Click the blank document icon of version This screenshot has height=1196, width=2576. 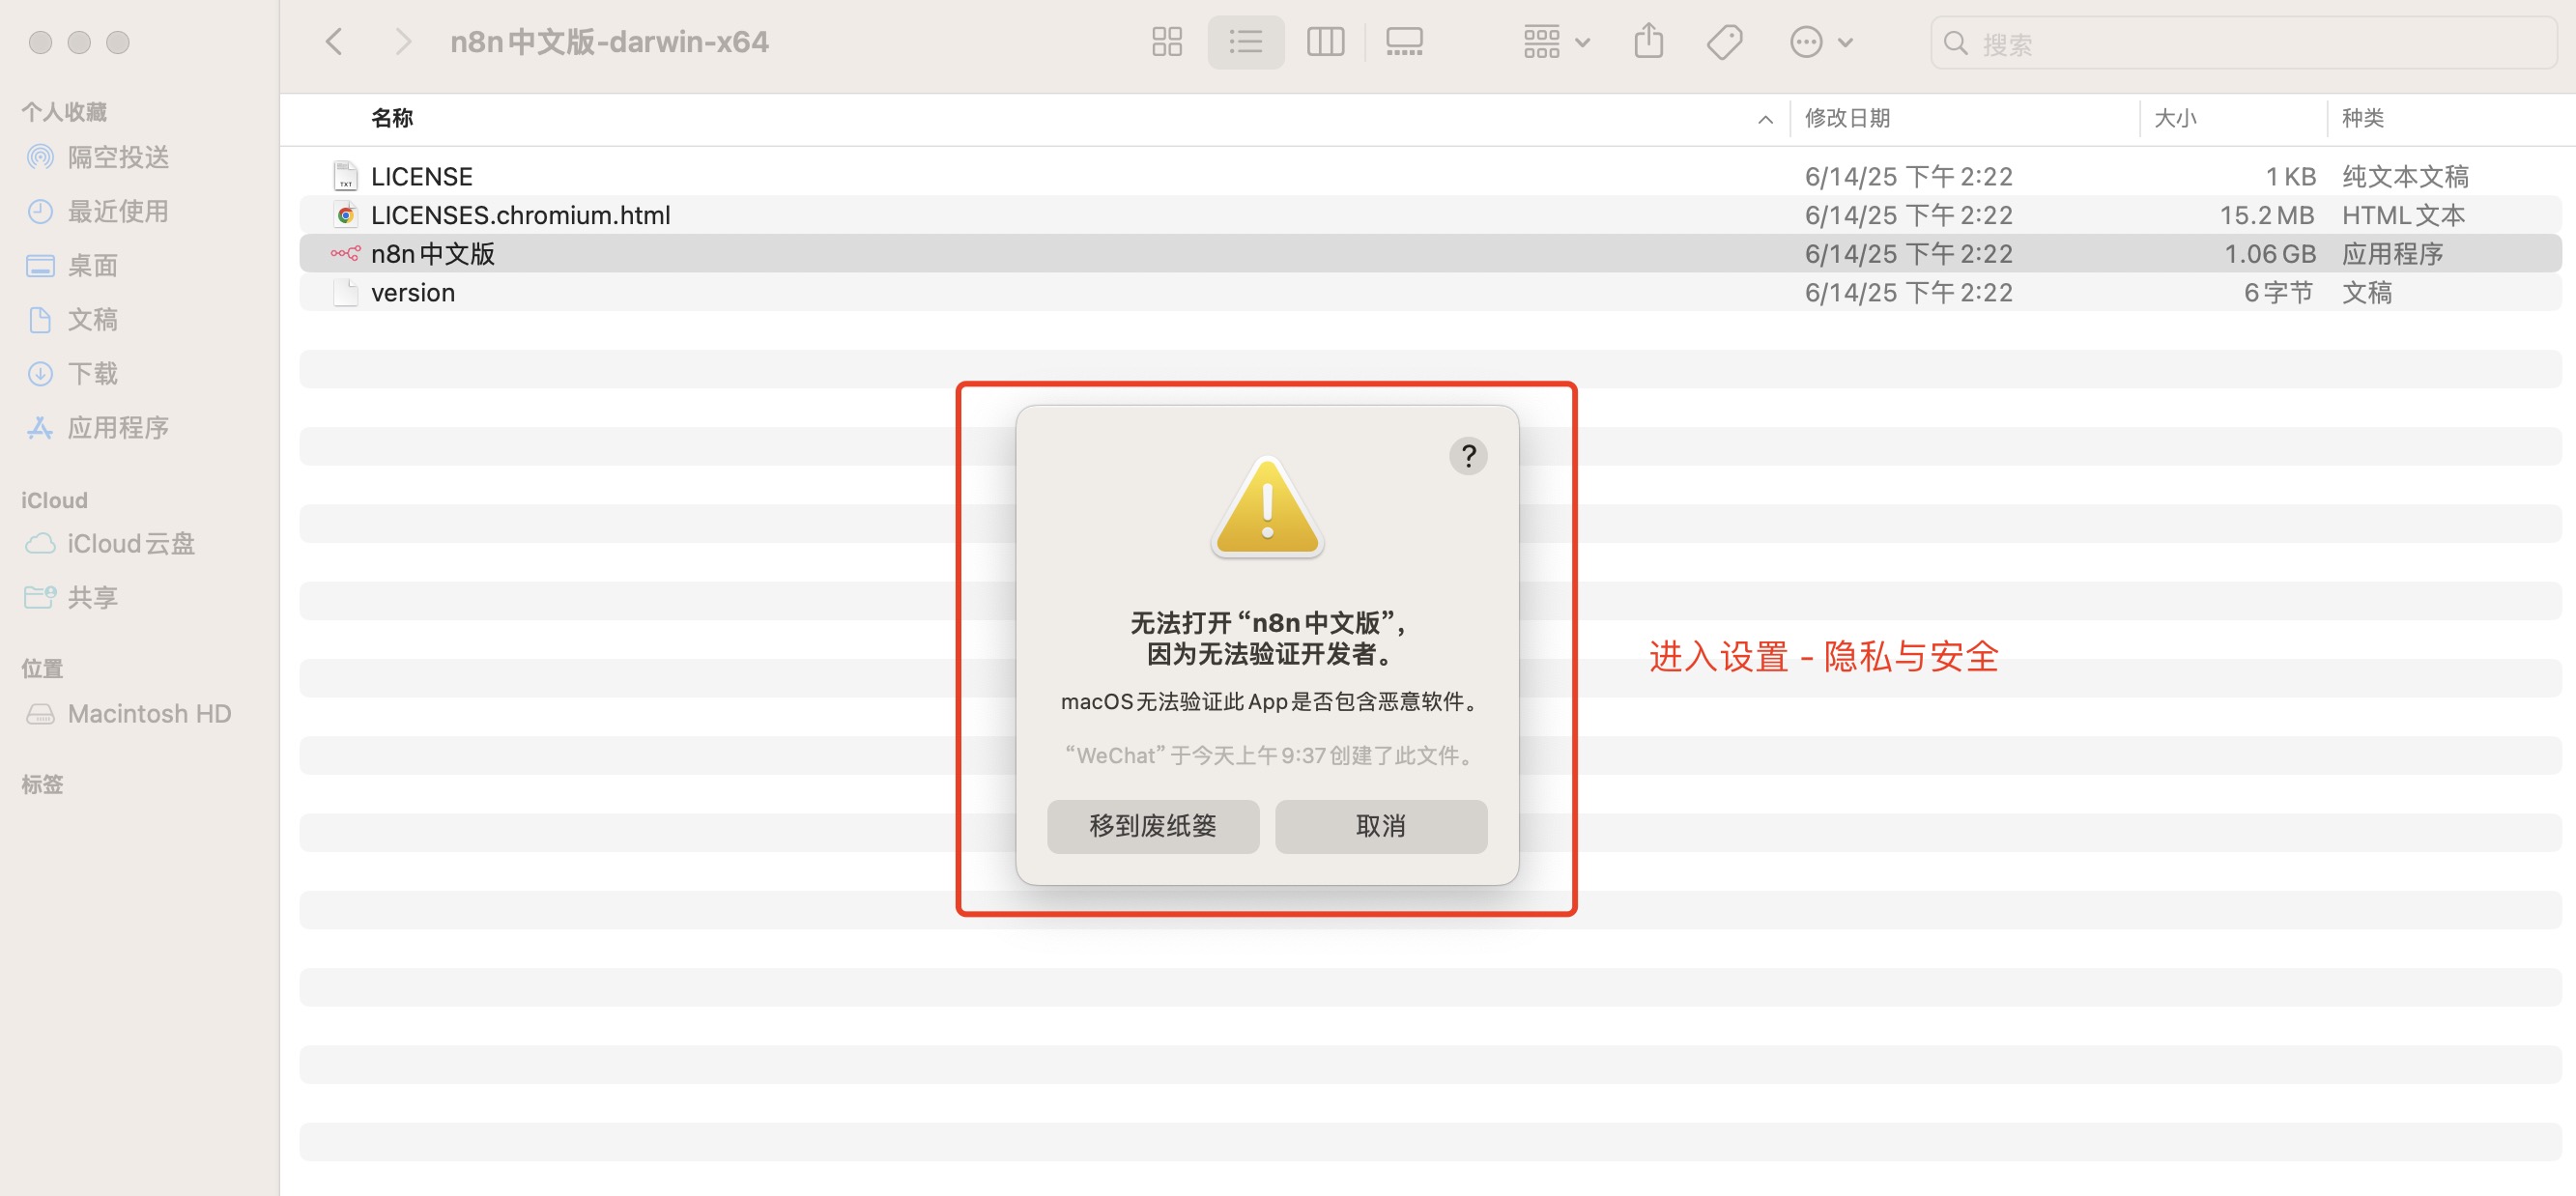345,292
